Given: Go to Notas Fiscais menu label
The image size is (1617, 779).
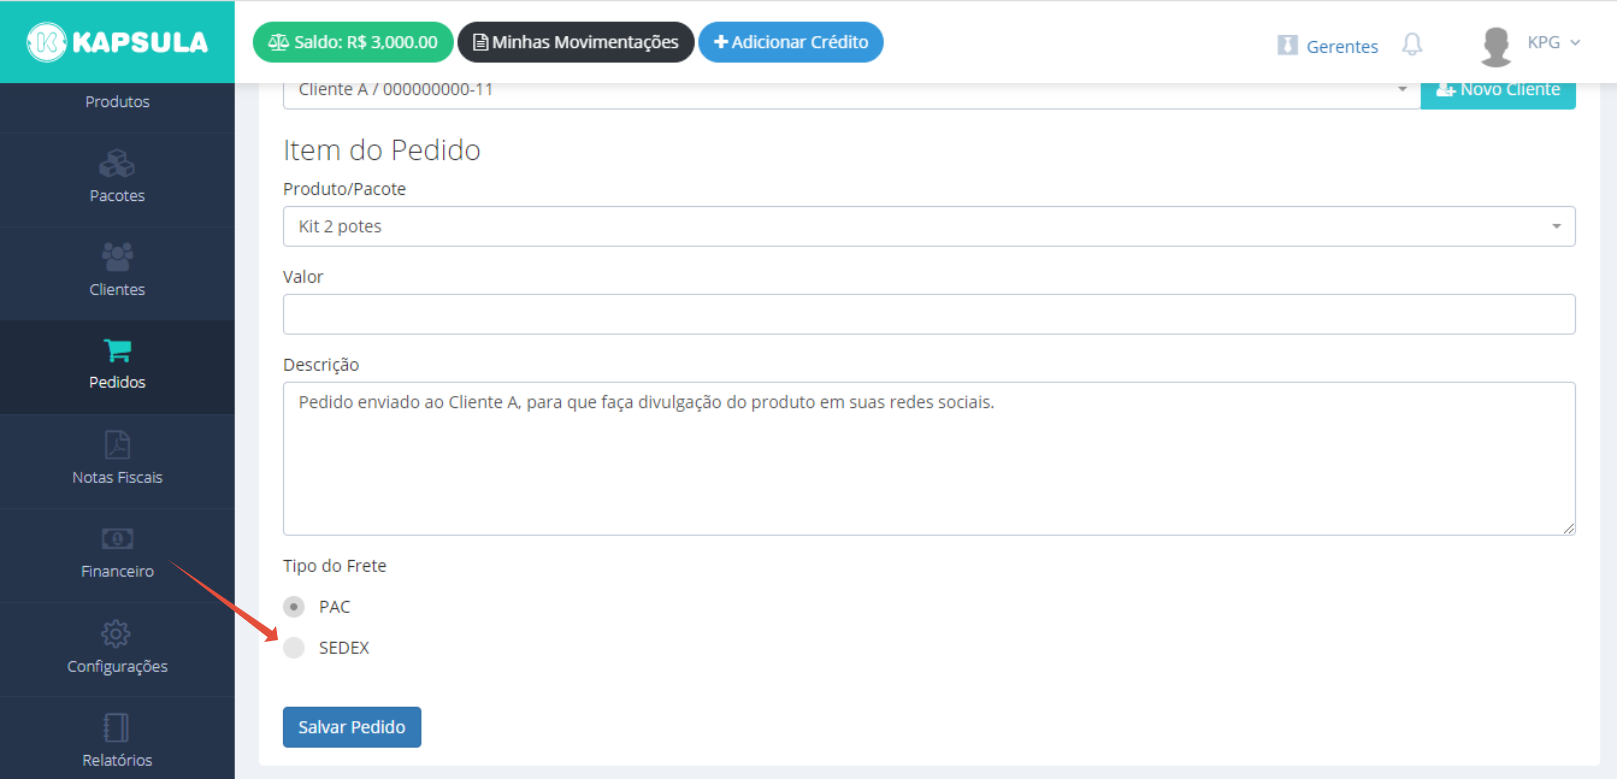Looking at the screenshot, I should point(117,477).
